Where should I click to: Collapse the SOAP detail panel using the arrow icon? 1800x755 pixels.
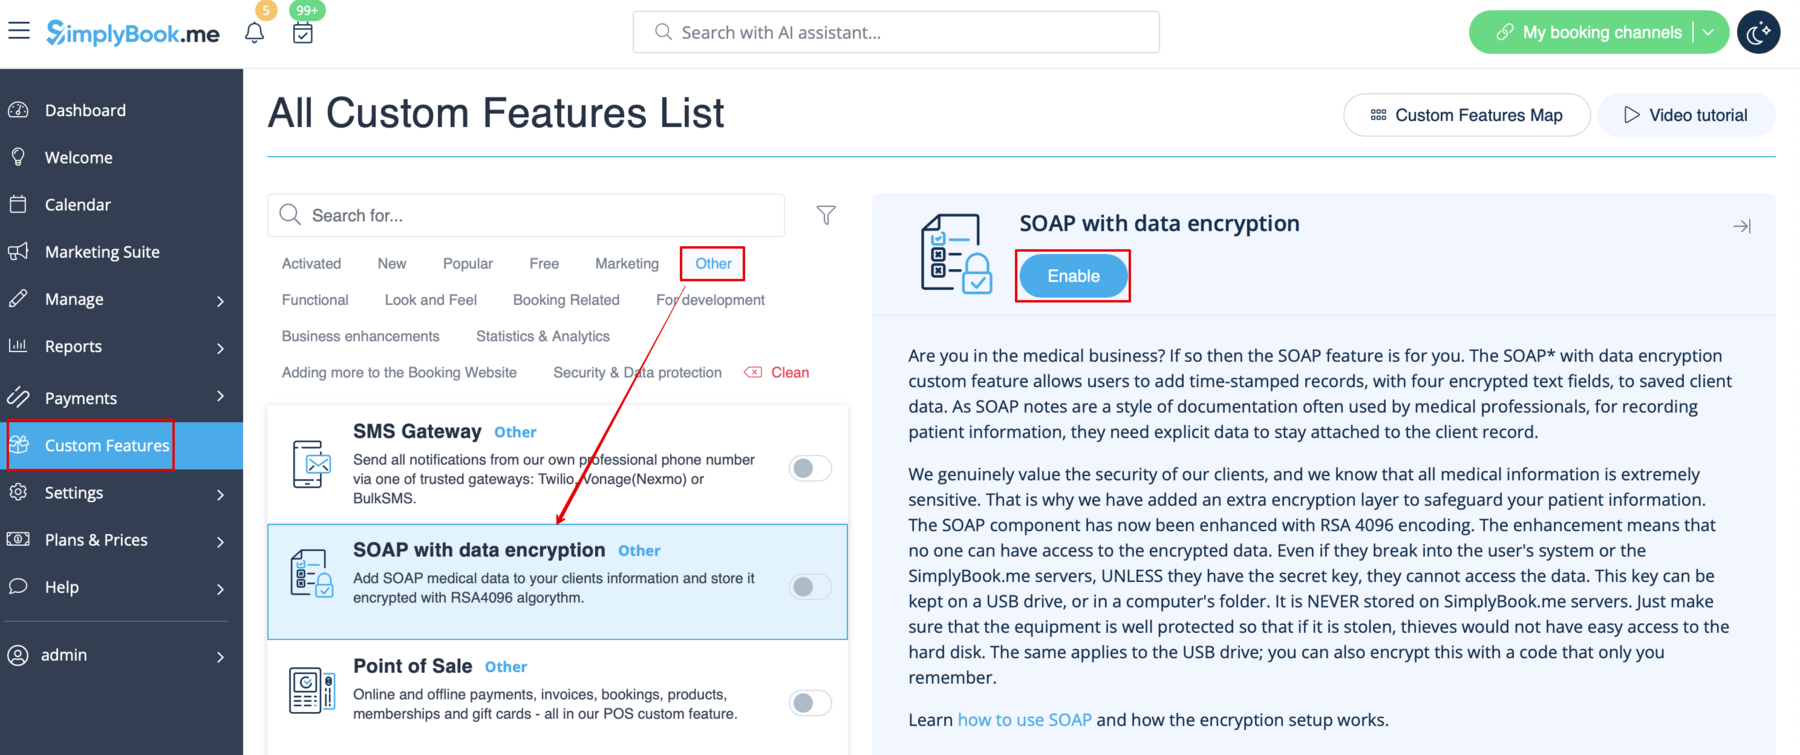point(1742,226)
